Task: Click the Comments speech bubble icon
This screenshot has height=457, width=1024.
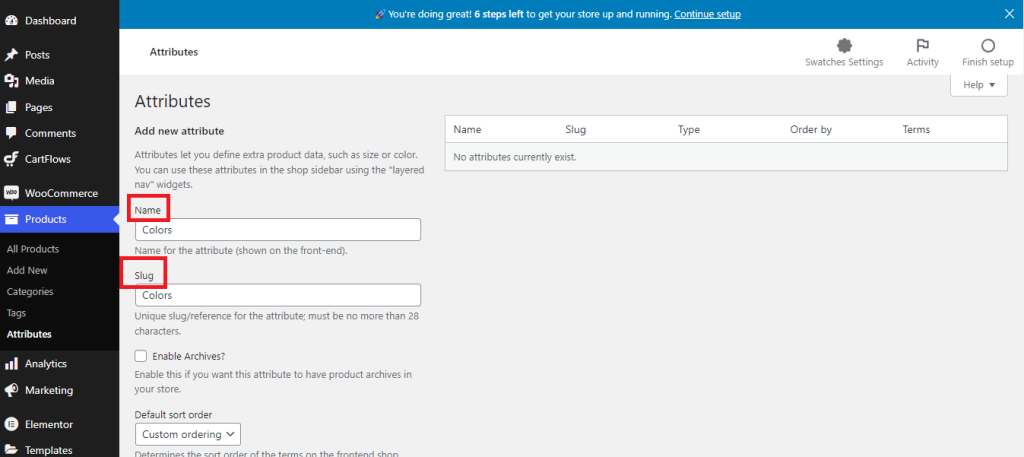Action: pyautogui.click(x=11, y=133)
